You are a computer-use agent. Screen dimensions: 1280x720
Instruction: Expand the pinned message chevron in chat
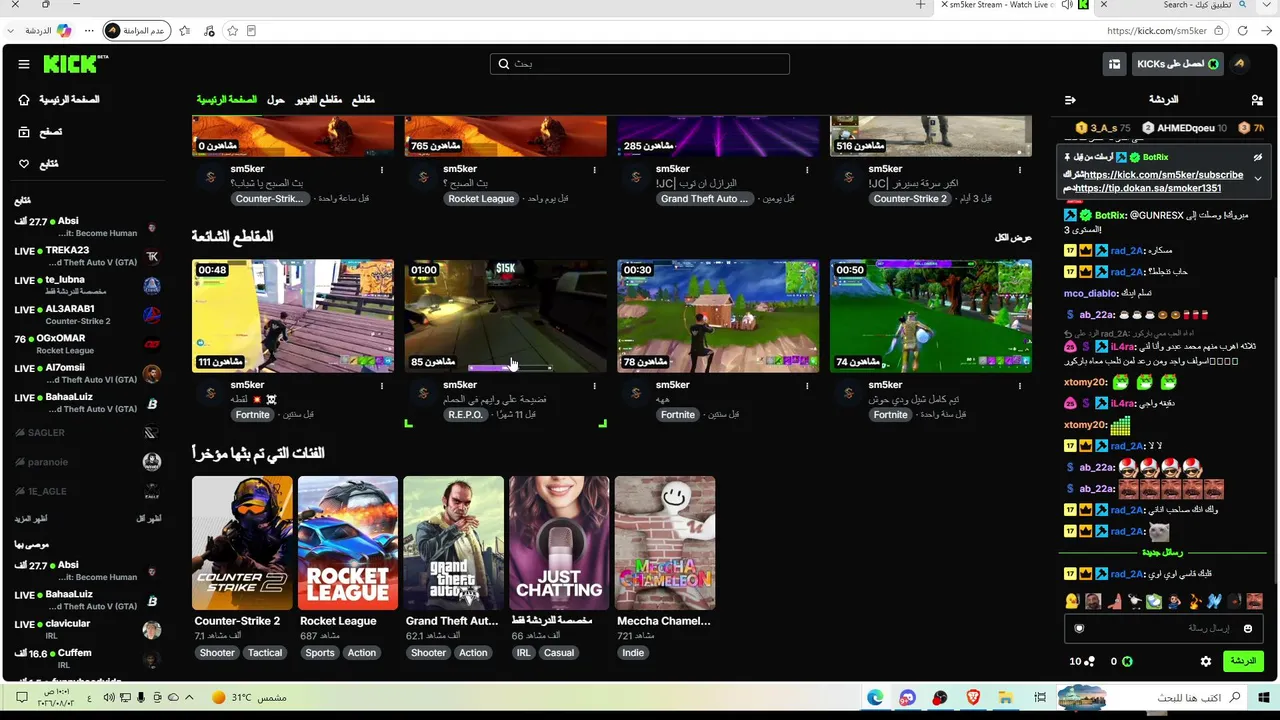point(1258,179)
